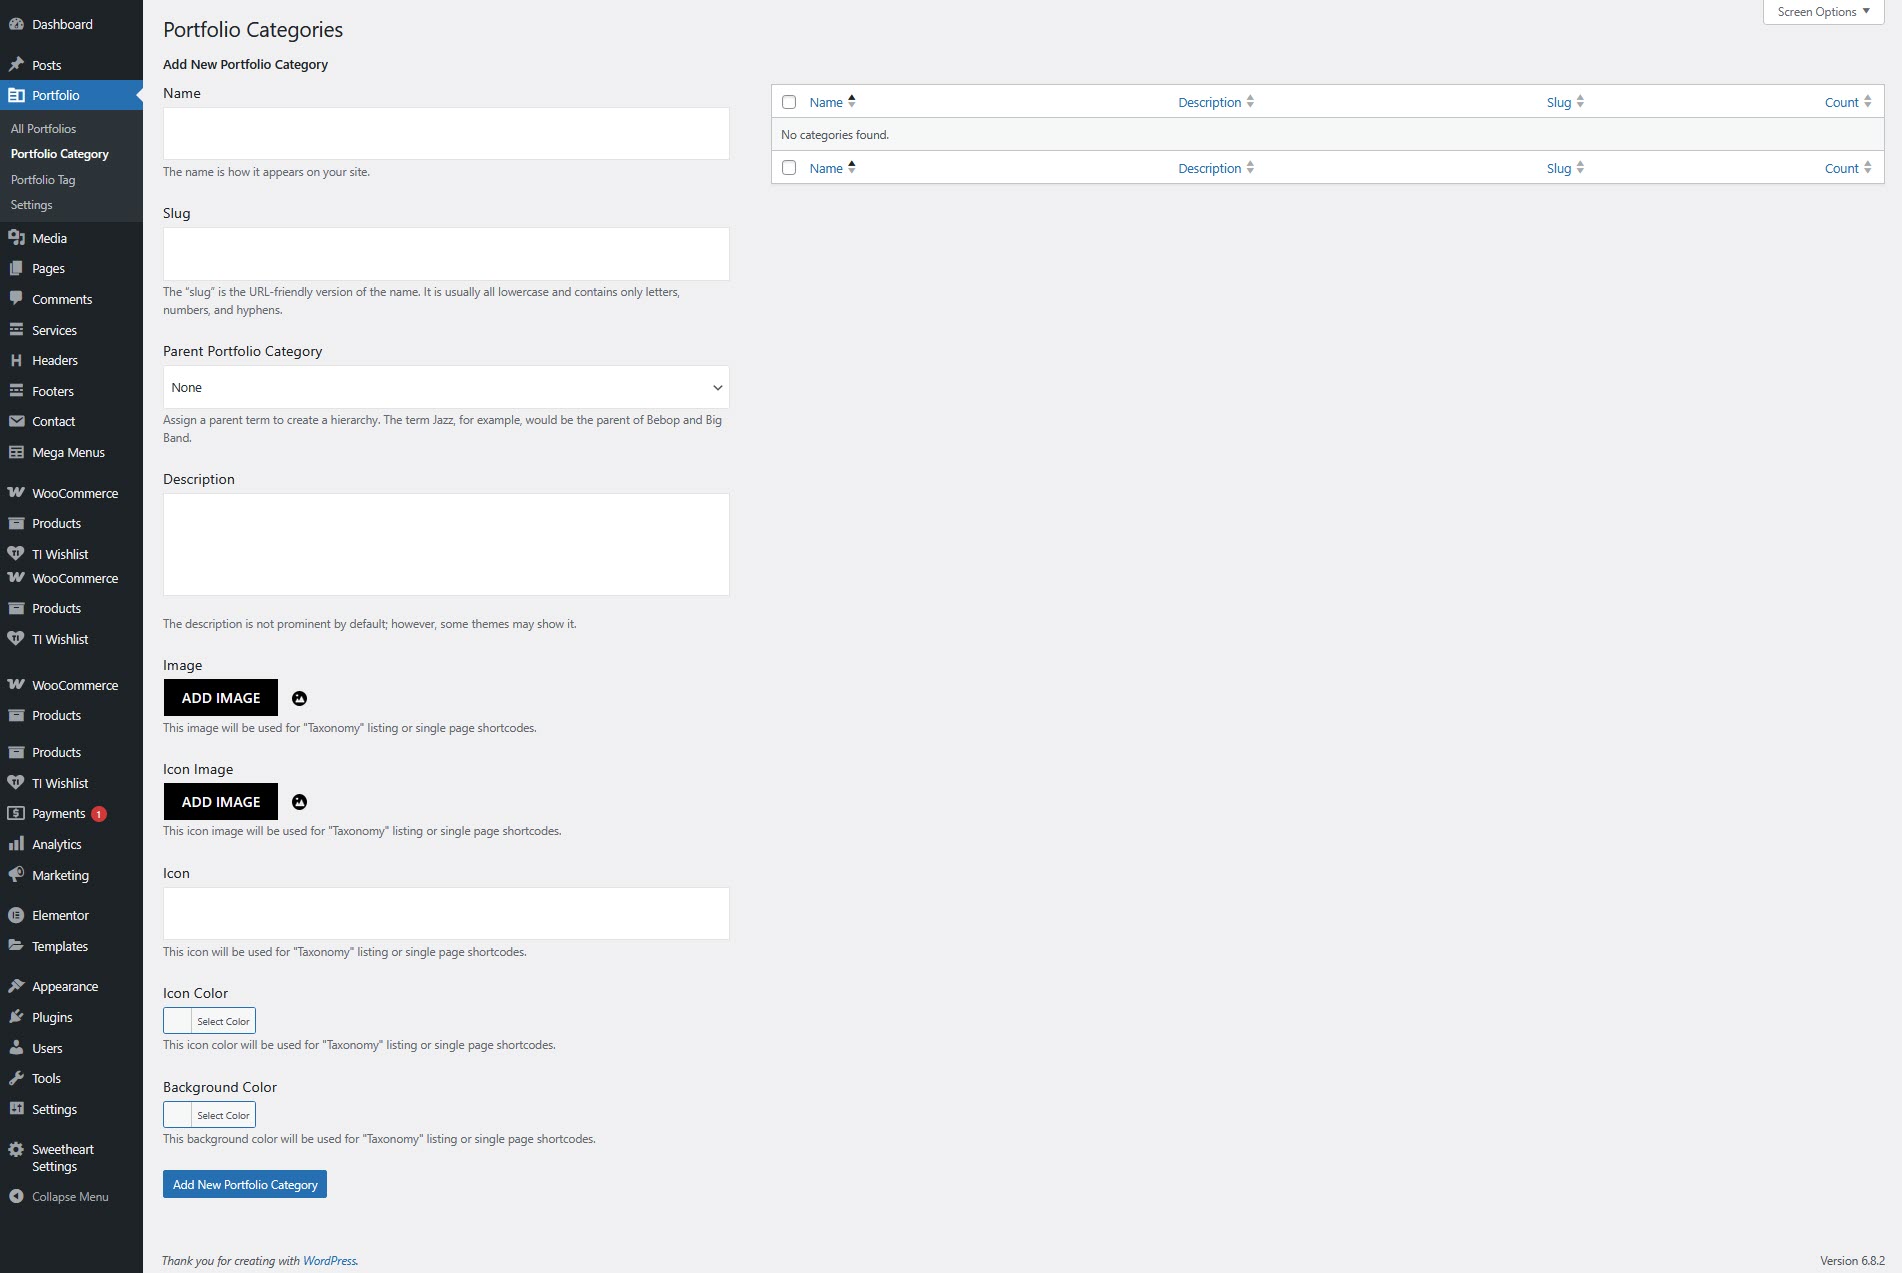
Task: Open the Parent Portfolio Category dropdown
Action: coord(446,387)
